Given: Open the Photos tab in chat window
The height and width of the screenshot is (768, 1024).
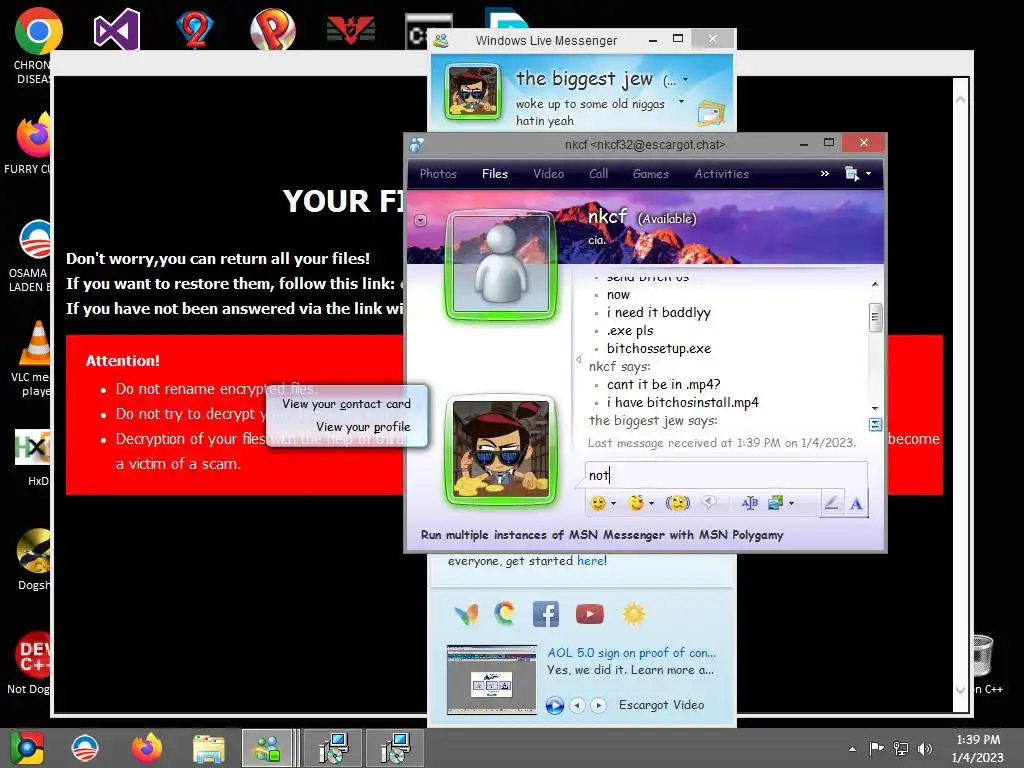Looking at the screenshot, I should (438, 174).
